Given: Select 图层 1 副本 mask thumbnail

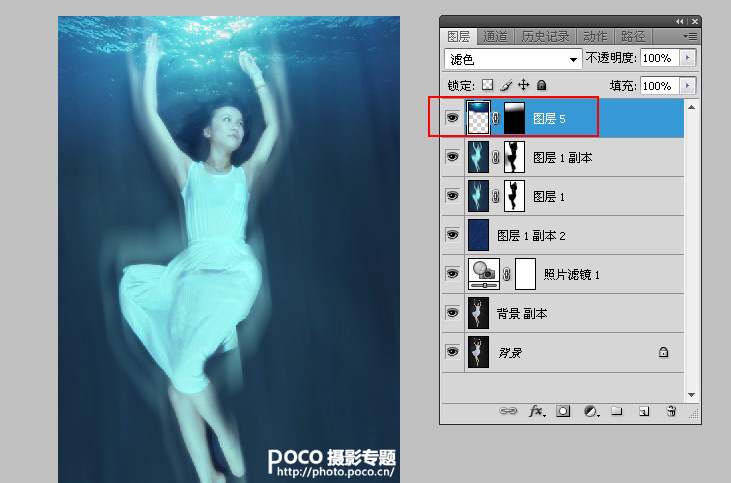Looking at the screenshot, I should [514, 158].
